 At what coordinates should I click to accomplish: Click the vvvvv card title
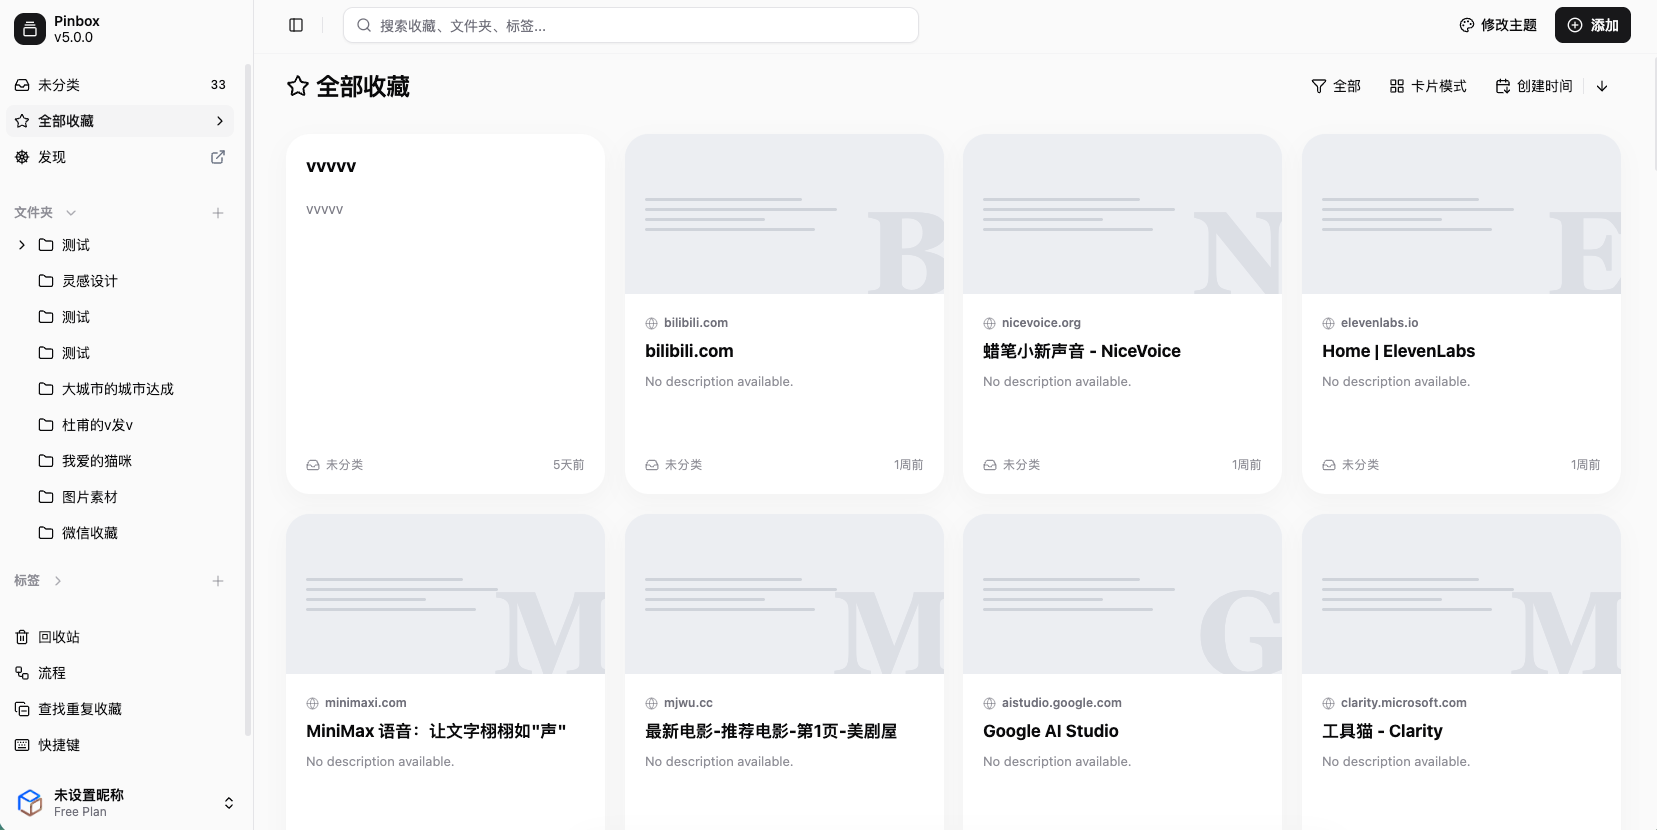(x=331, y=166)
